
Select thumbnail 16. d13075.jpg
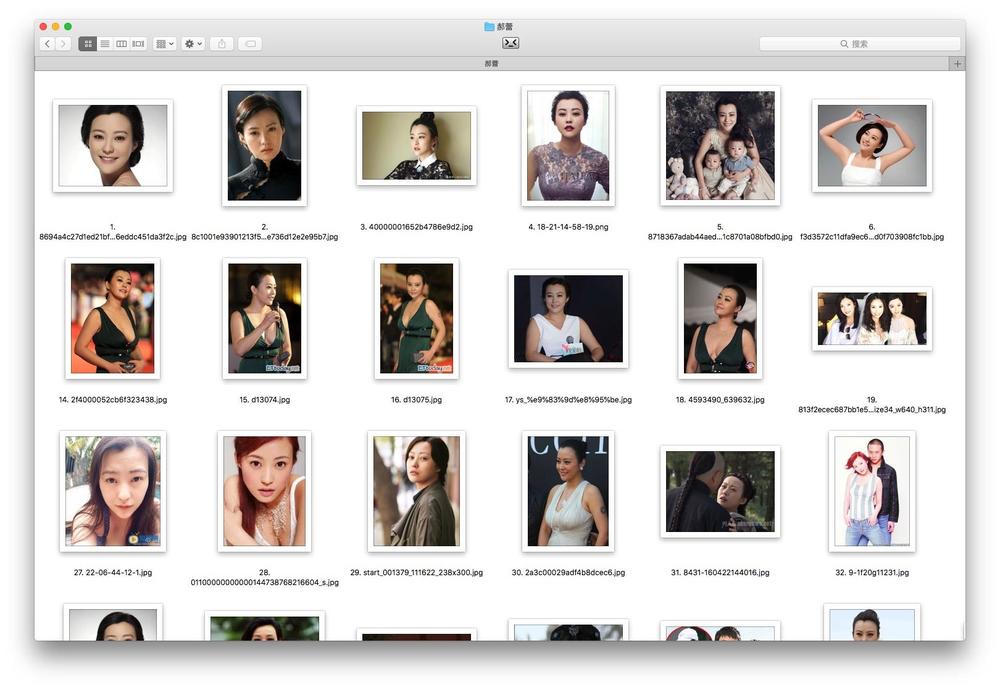point(416,318)
